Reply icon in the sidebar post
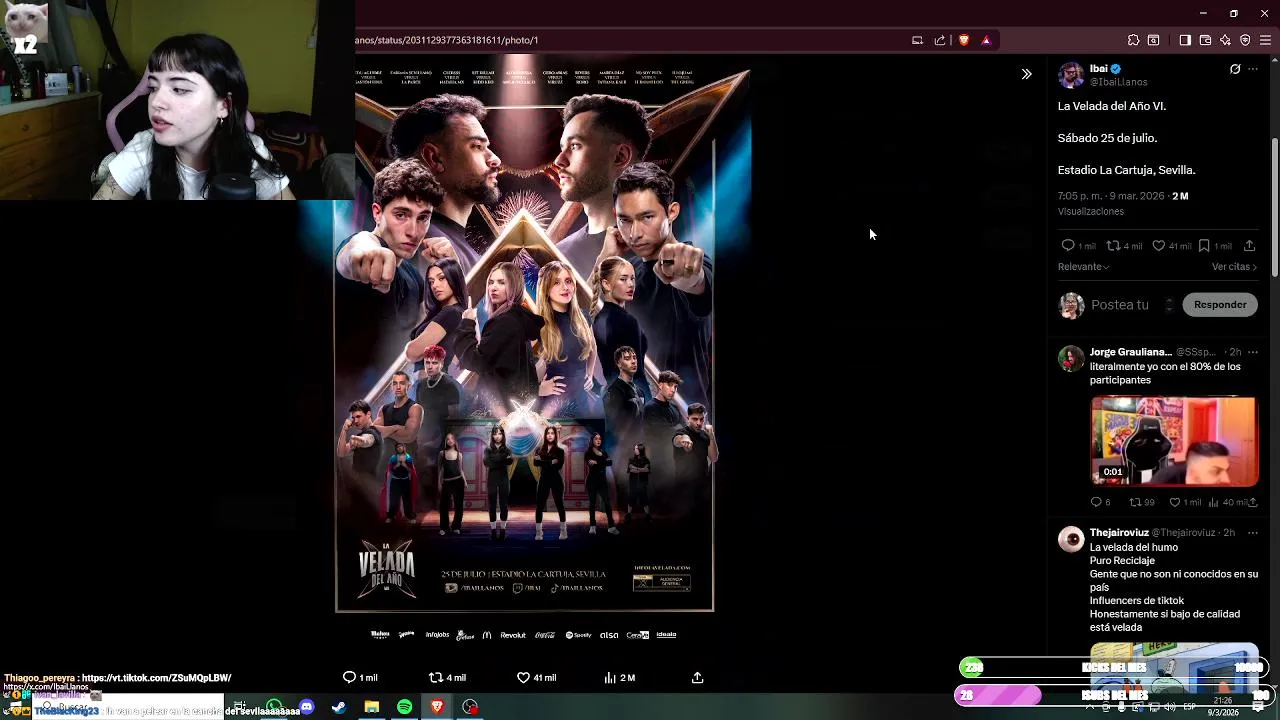This screenshot has height=720, width=1280. (x=1067, y=245)
